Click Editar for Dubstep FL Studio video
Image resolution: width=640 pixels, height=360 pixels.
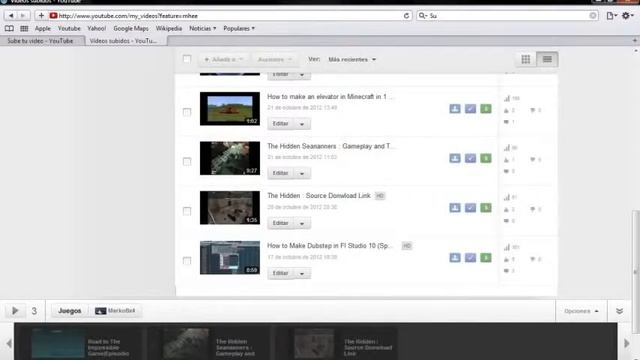coord(280,273)
